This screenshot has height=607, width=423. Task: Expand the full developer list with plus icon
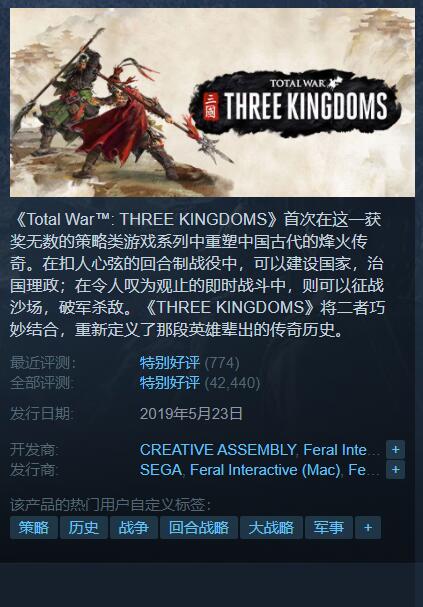click(395, 449)
